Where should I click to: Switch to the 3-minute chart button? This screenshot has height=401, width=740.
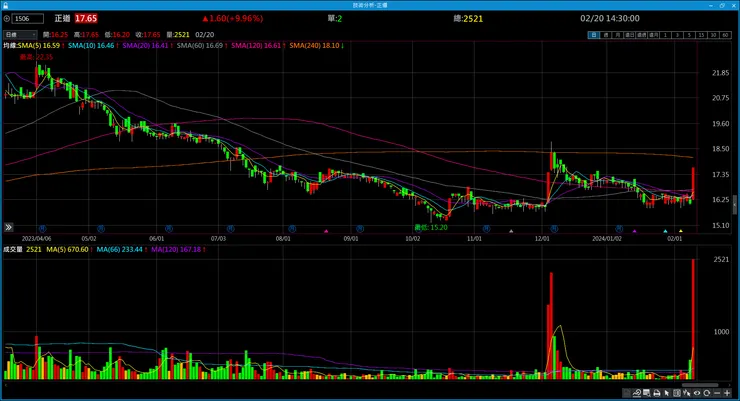coord(677,35)
